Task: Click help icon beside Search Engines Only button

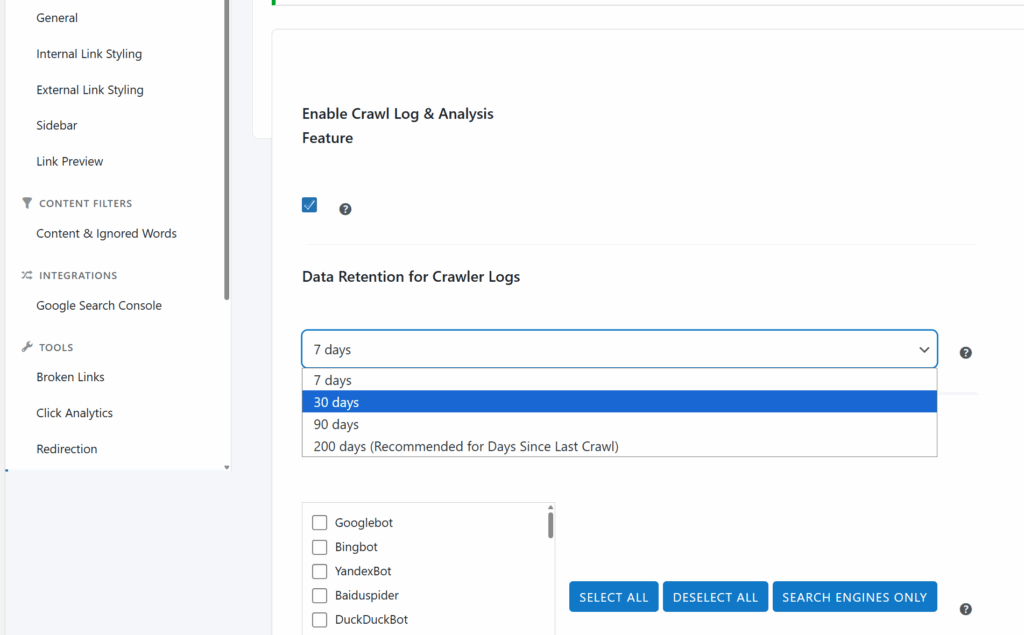Action: coord(965,609)
